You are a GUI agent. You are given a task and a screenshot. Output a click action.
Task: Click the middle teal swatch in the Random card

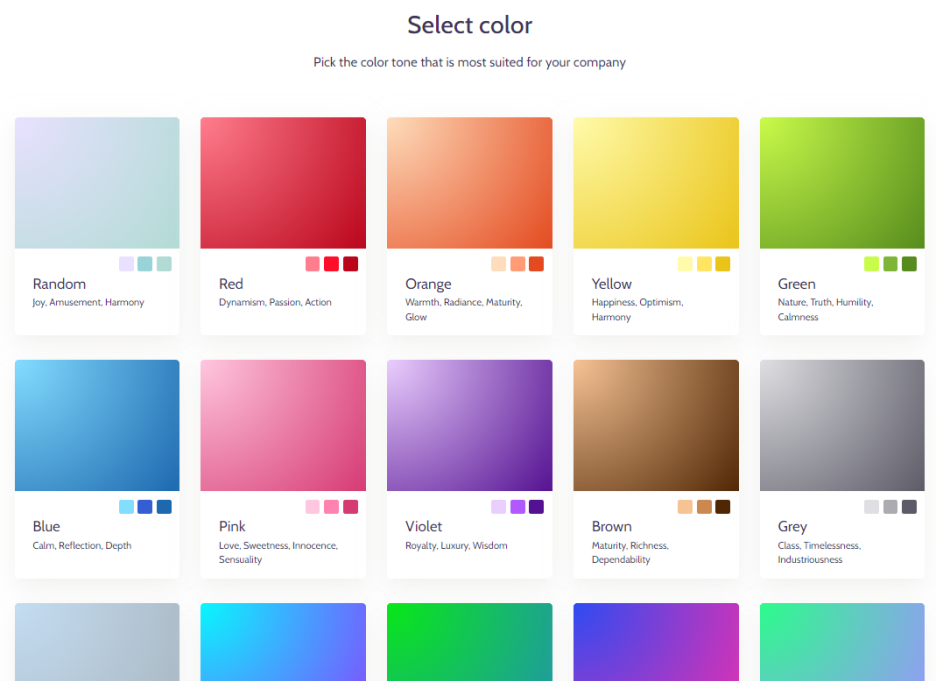pyautogui.click(x=145, y=264)
